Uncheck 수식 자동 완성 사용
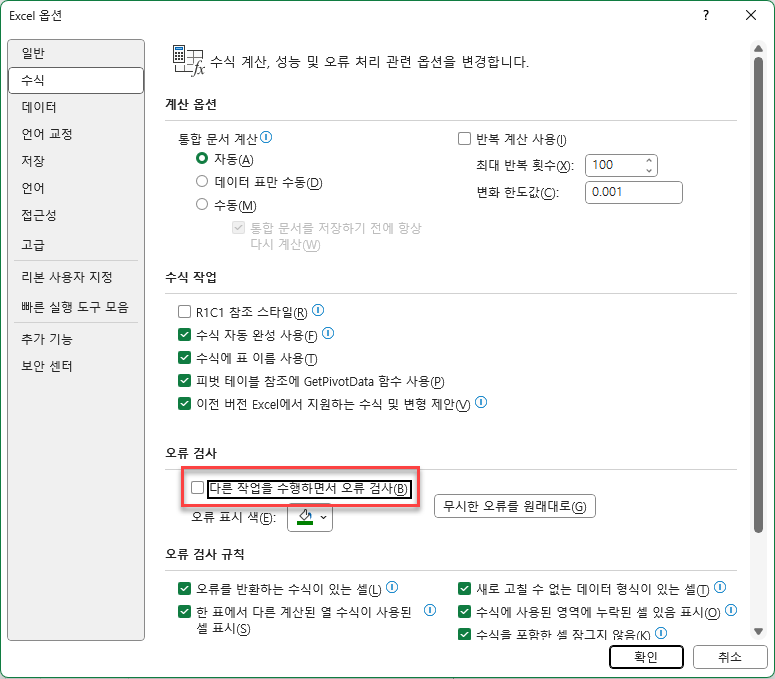The width and height of the screenshot is (775, 679). [x=184, y=335]
